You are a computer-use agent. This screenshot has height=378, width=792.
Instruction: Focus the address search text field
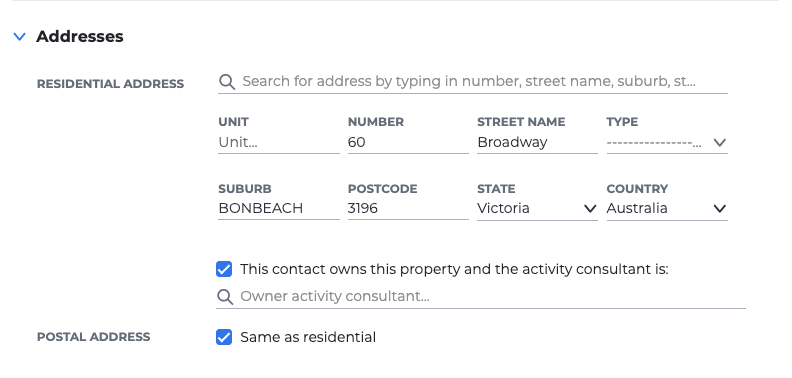click(484, 82)
